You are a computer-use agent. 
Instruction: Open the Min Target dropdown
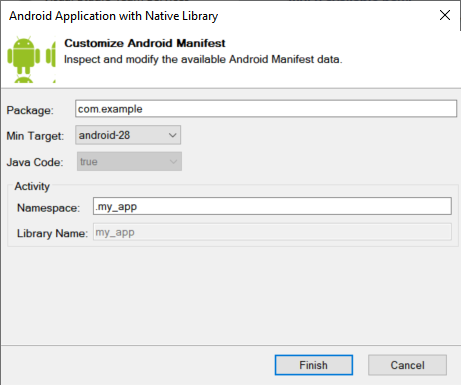(128, 135)
